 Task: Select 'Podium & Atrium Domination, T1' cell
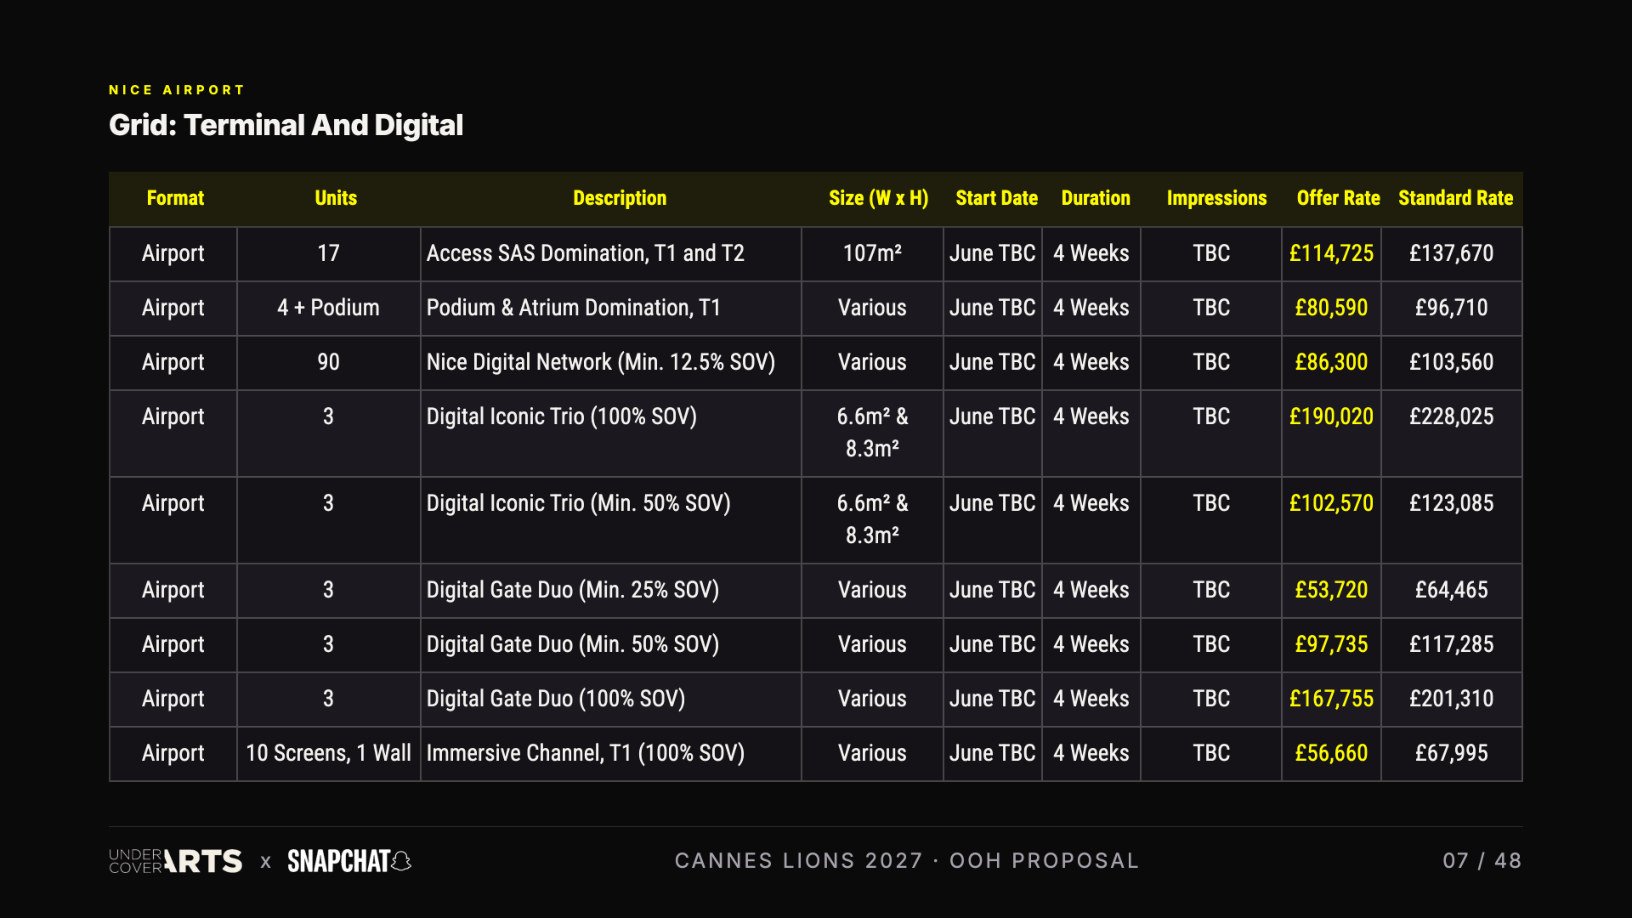[x=611, y=308]
